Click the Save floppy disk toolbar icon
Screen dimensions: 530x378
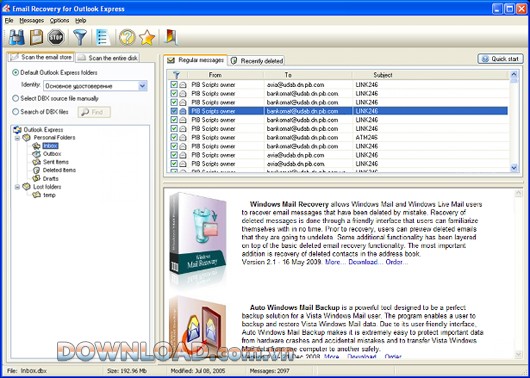click(x=36, y=37)
